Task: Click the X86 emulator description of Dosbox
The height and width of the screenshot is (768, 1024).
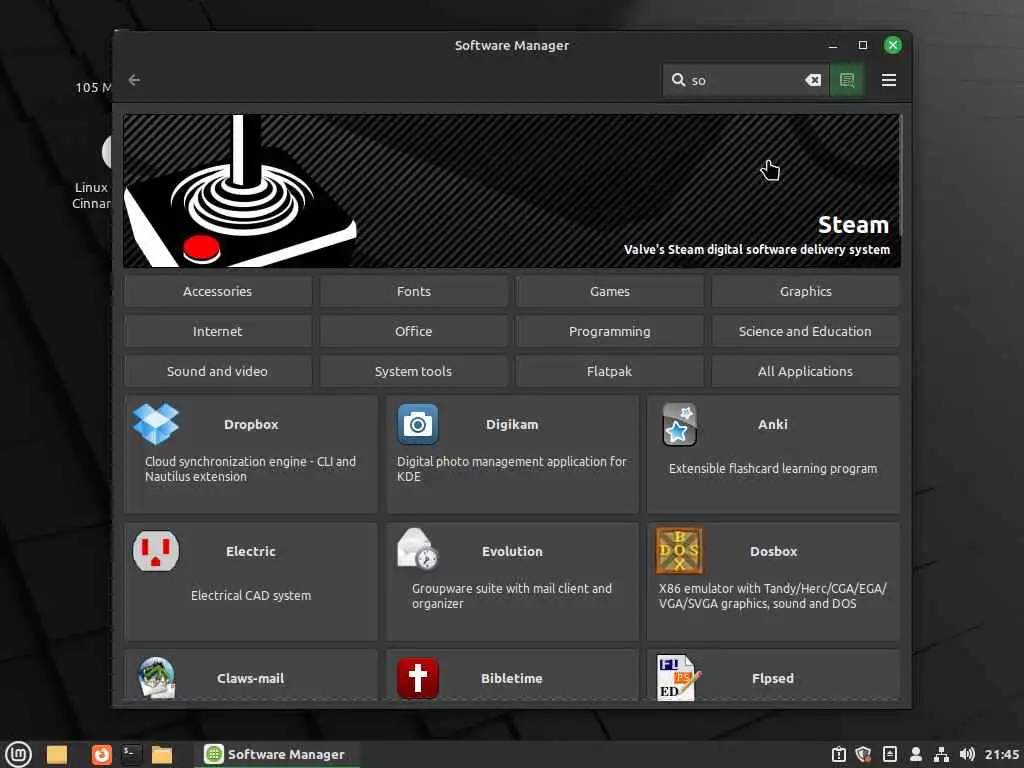Action: (x=773, y=596)
